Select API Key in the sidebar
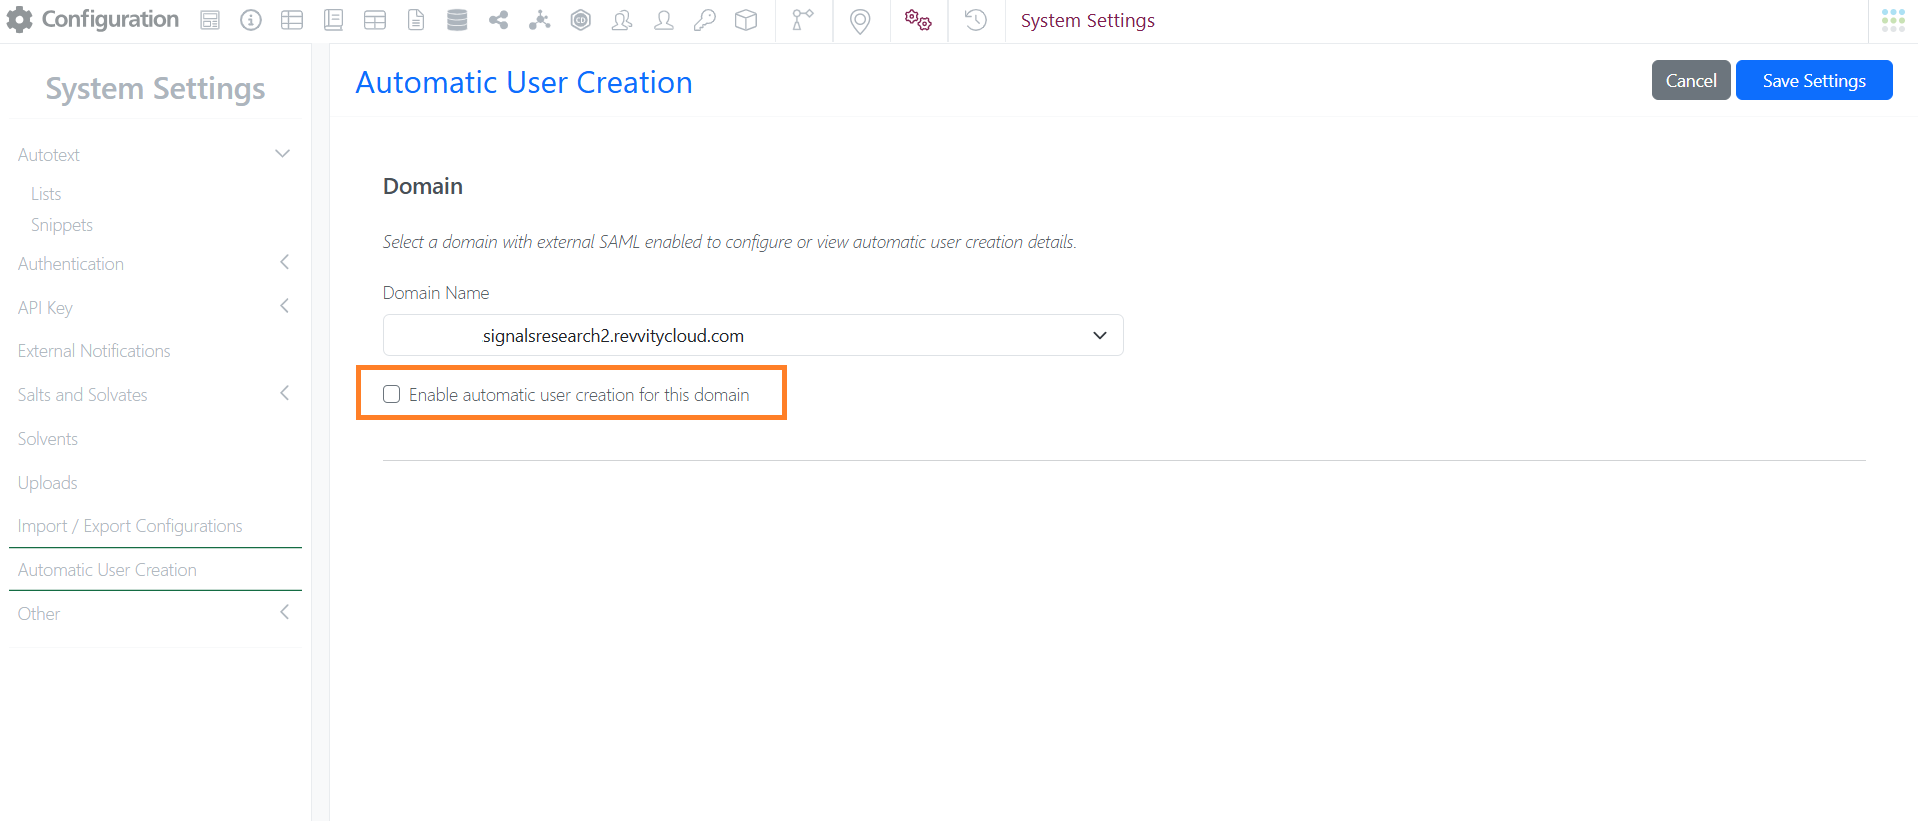The image size is (1918, 821). pyautogui.click(x=45, y=308)
